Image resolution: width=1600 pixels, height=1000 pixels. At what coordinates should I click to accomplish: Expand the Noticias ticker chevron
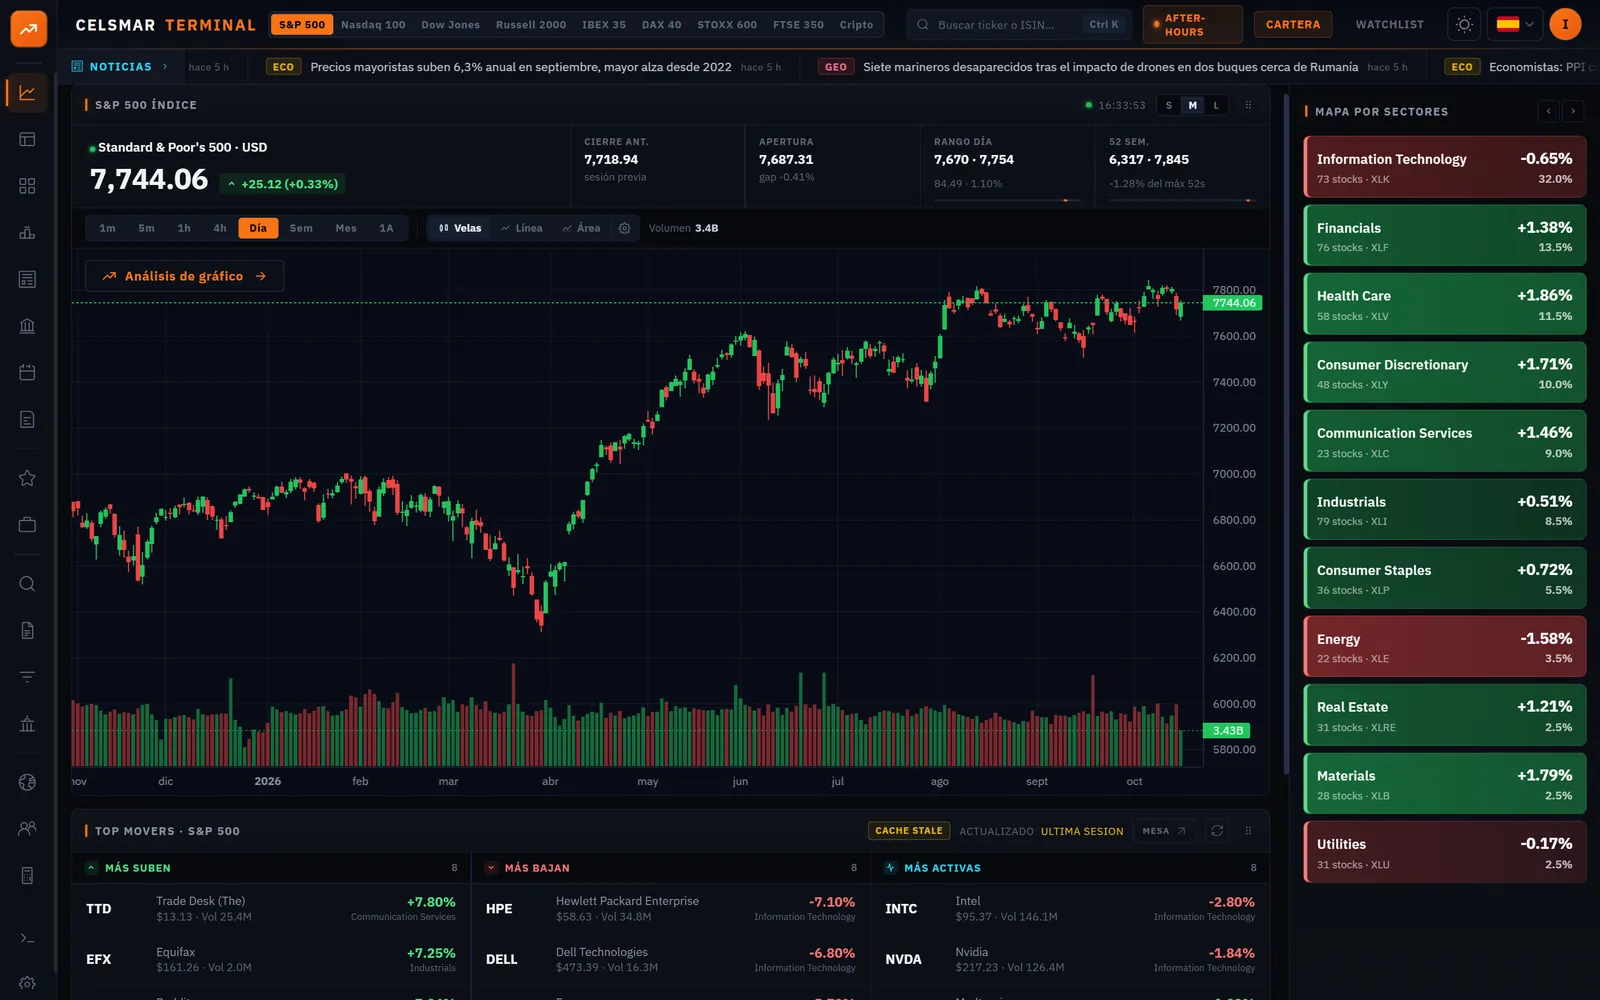165,67
